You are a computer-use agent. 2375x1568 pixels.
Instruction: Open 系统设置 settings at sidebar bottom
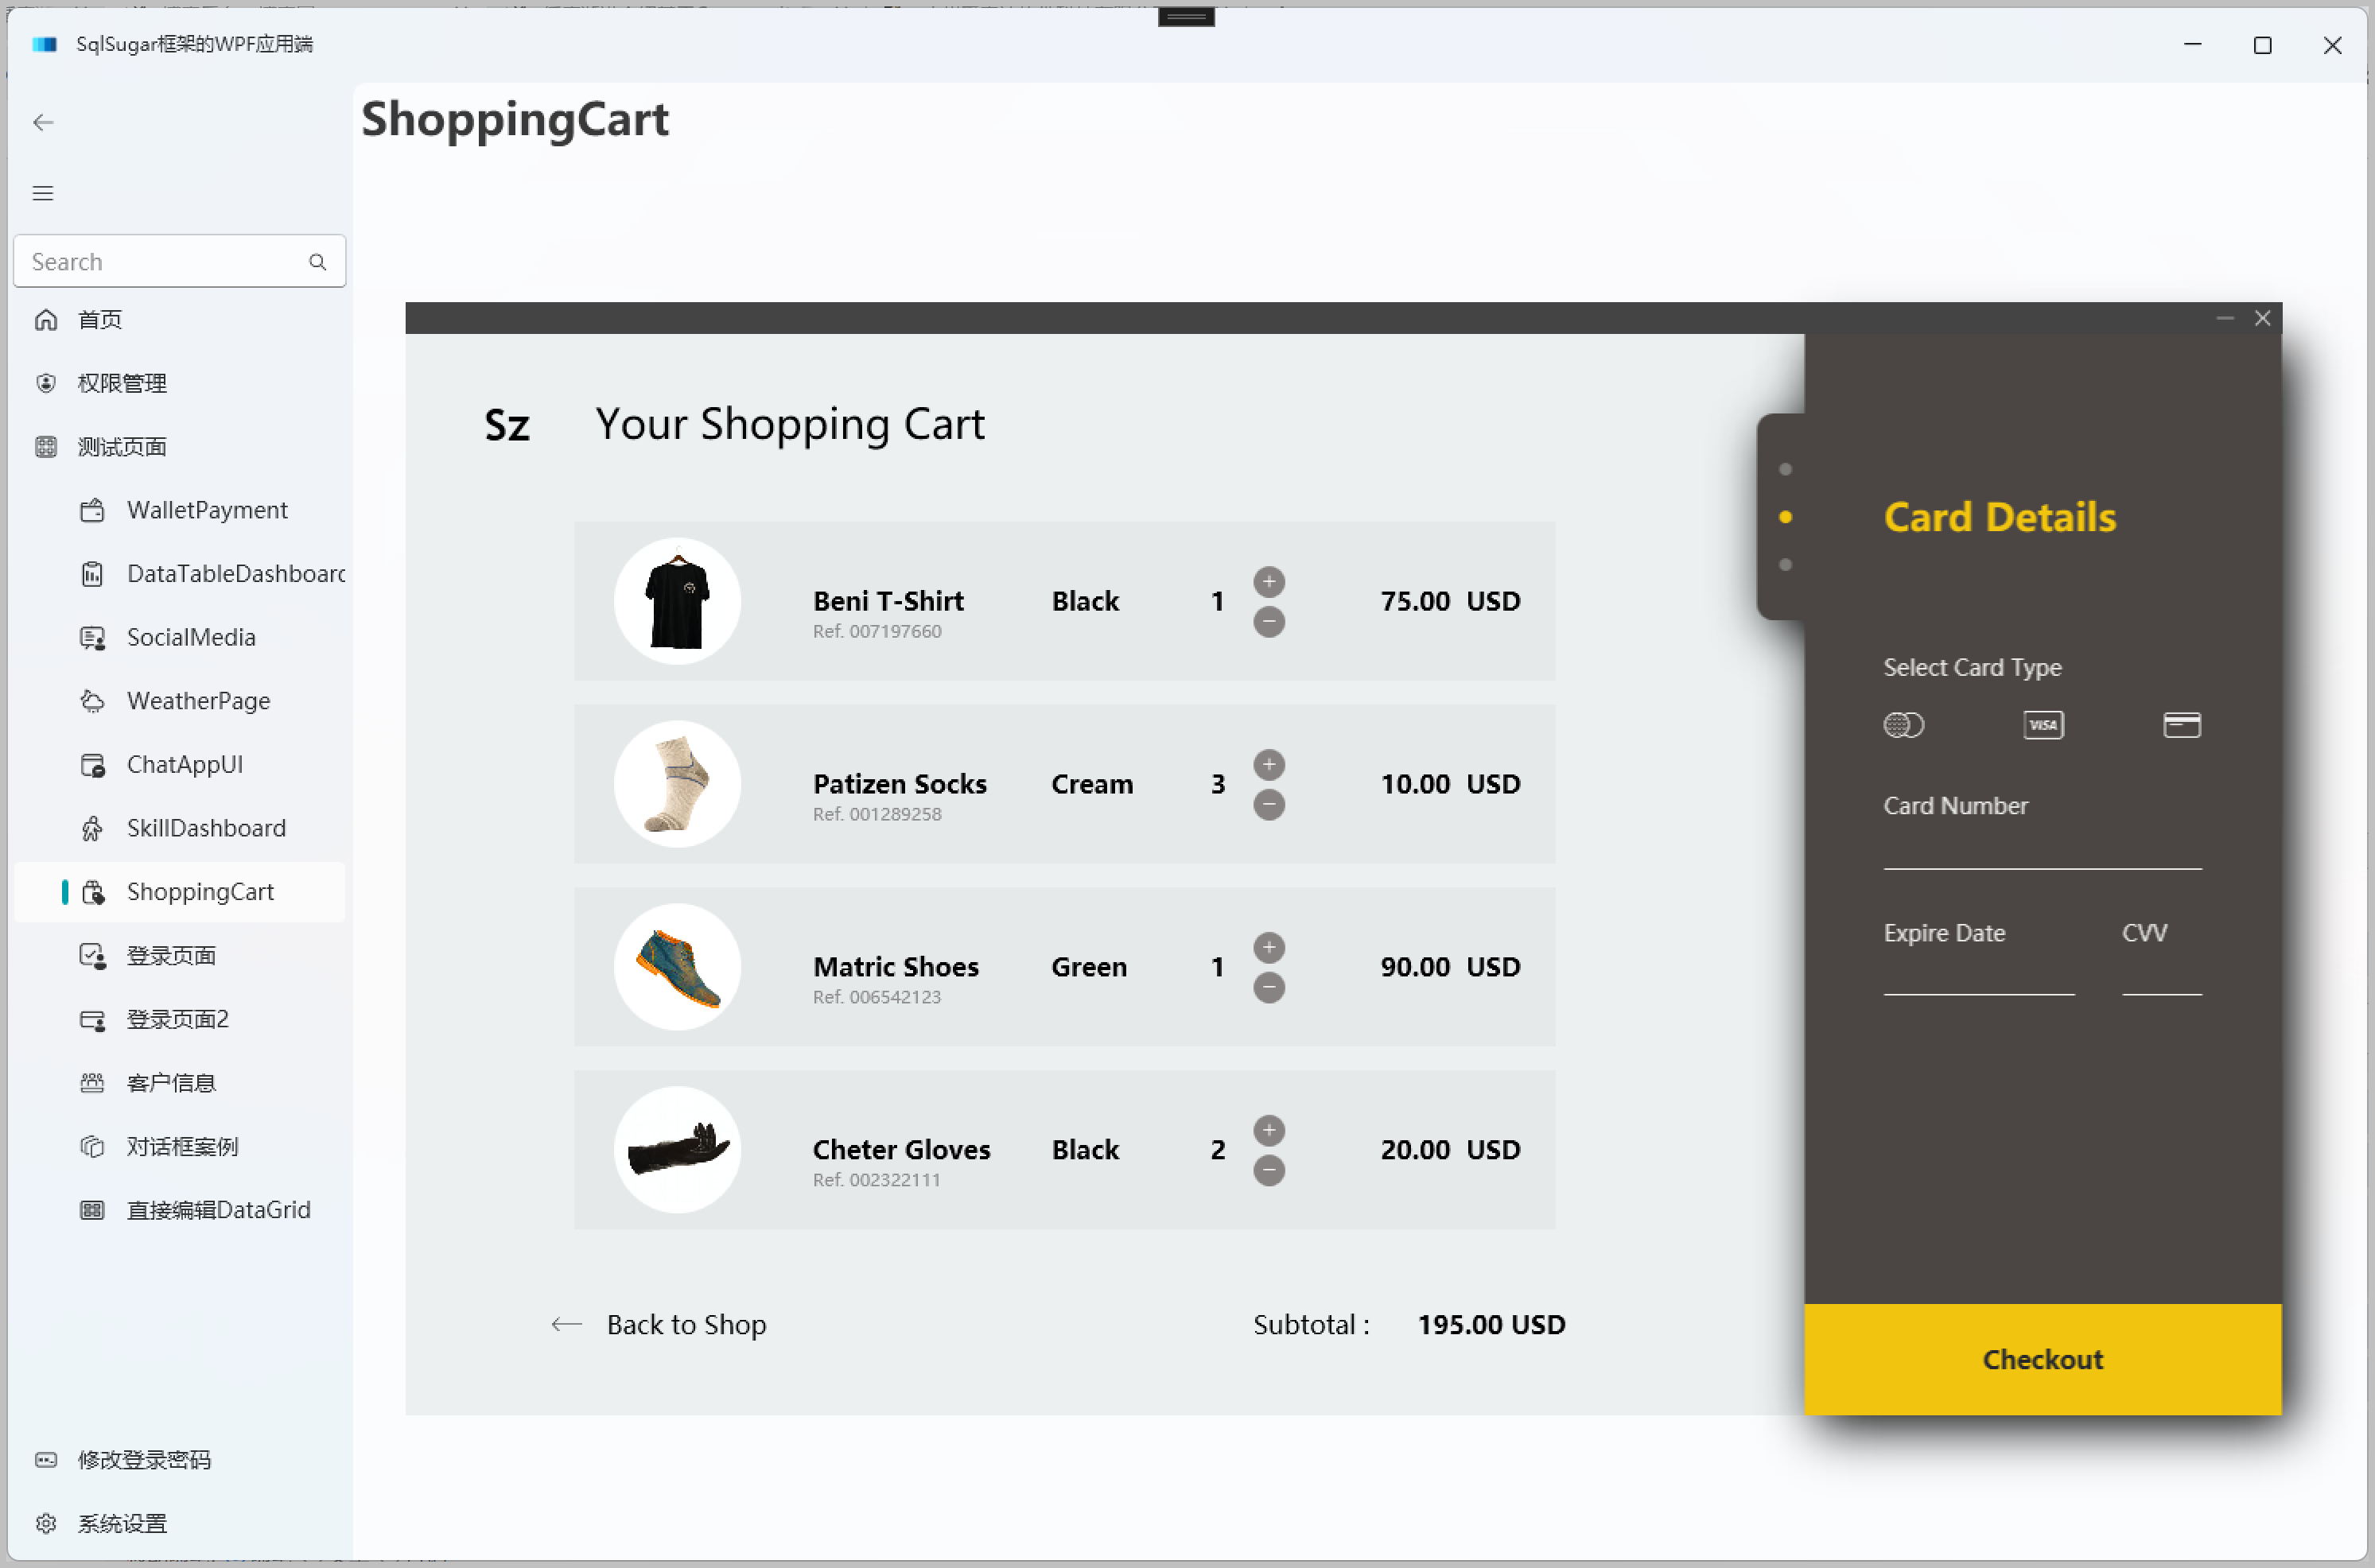point(122,1523)
